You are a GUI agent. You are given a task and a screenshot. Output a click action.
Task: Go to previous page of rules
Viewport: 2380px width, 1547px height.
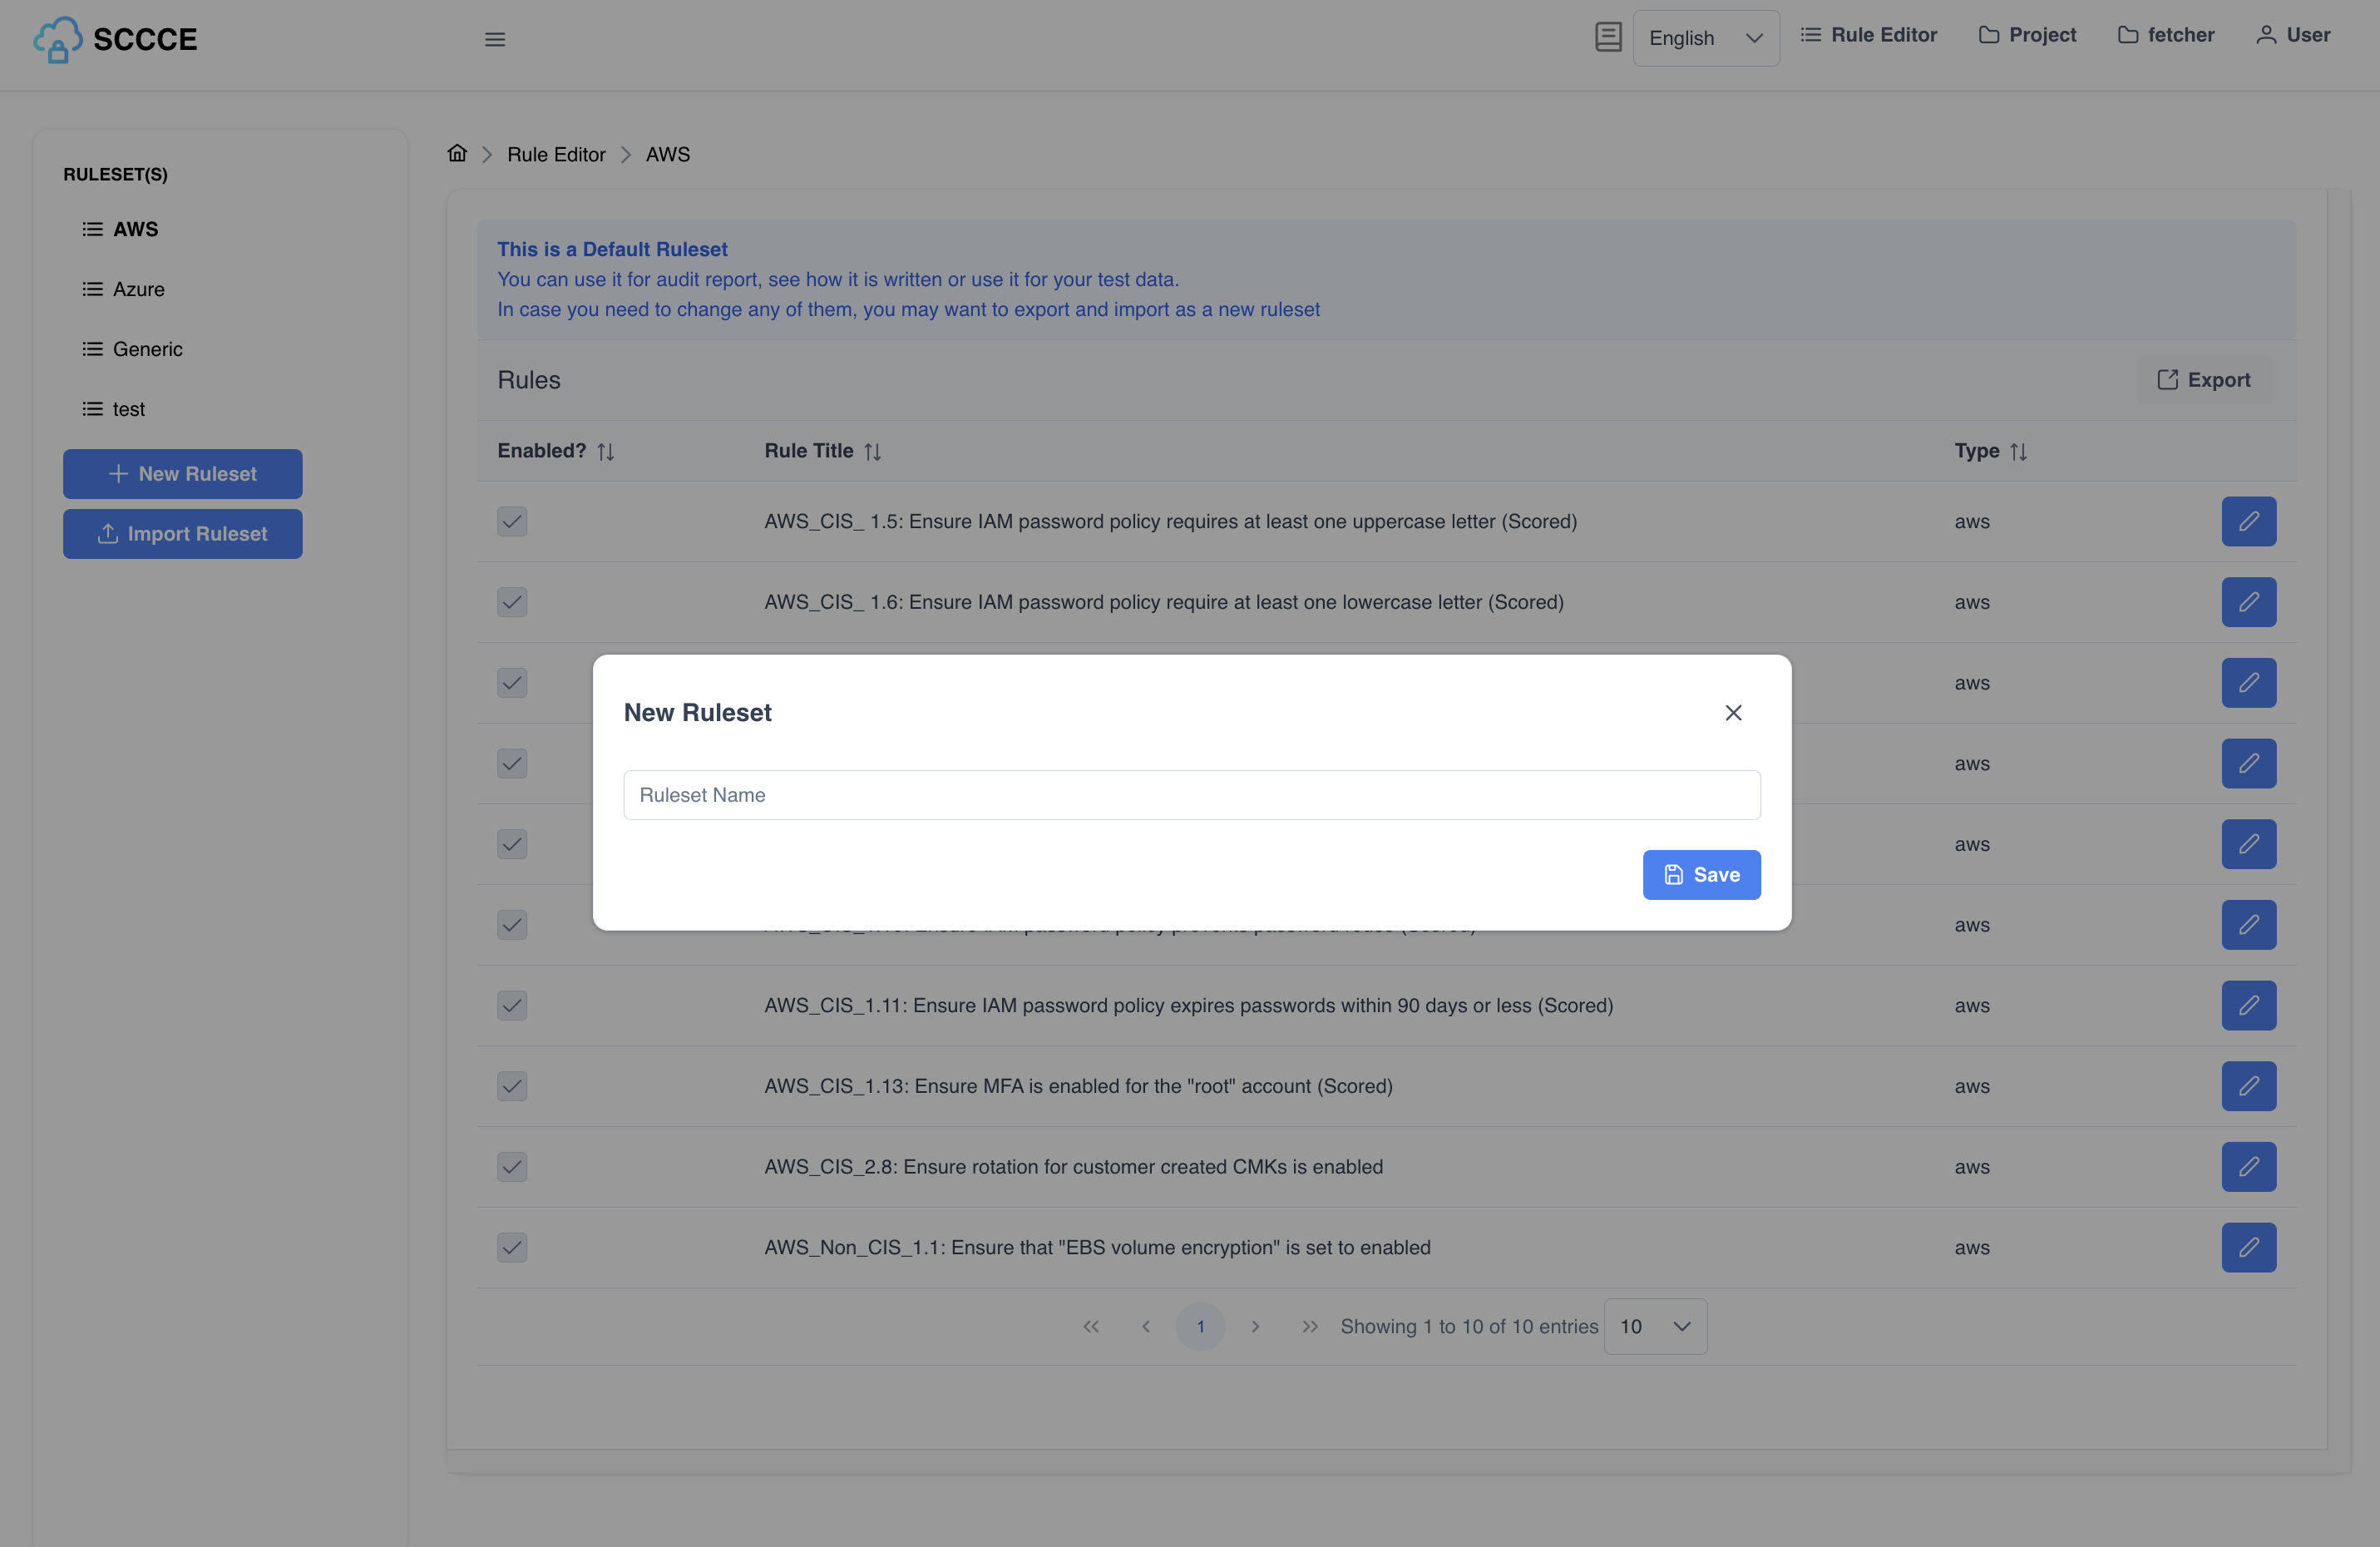1145,1326
